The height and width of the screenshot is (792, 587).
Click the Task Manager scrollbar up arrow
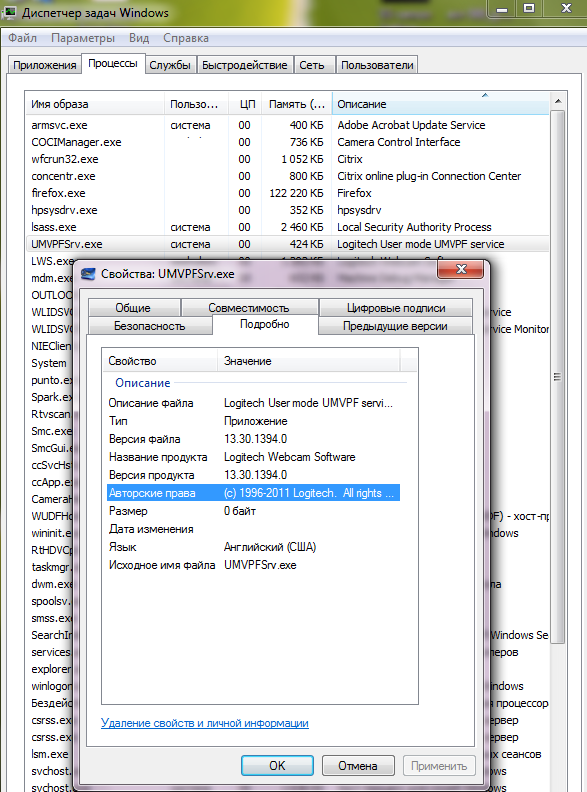[558, 102]
